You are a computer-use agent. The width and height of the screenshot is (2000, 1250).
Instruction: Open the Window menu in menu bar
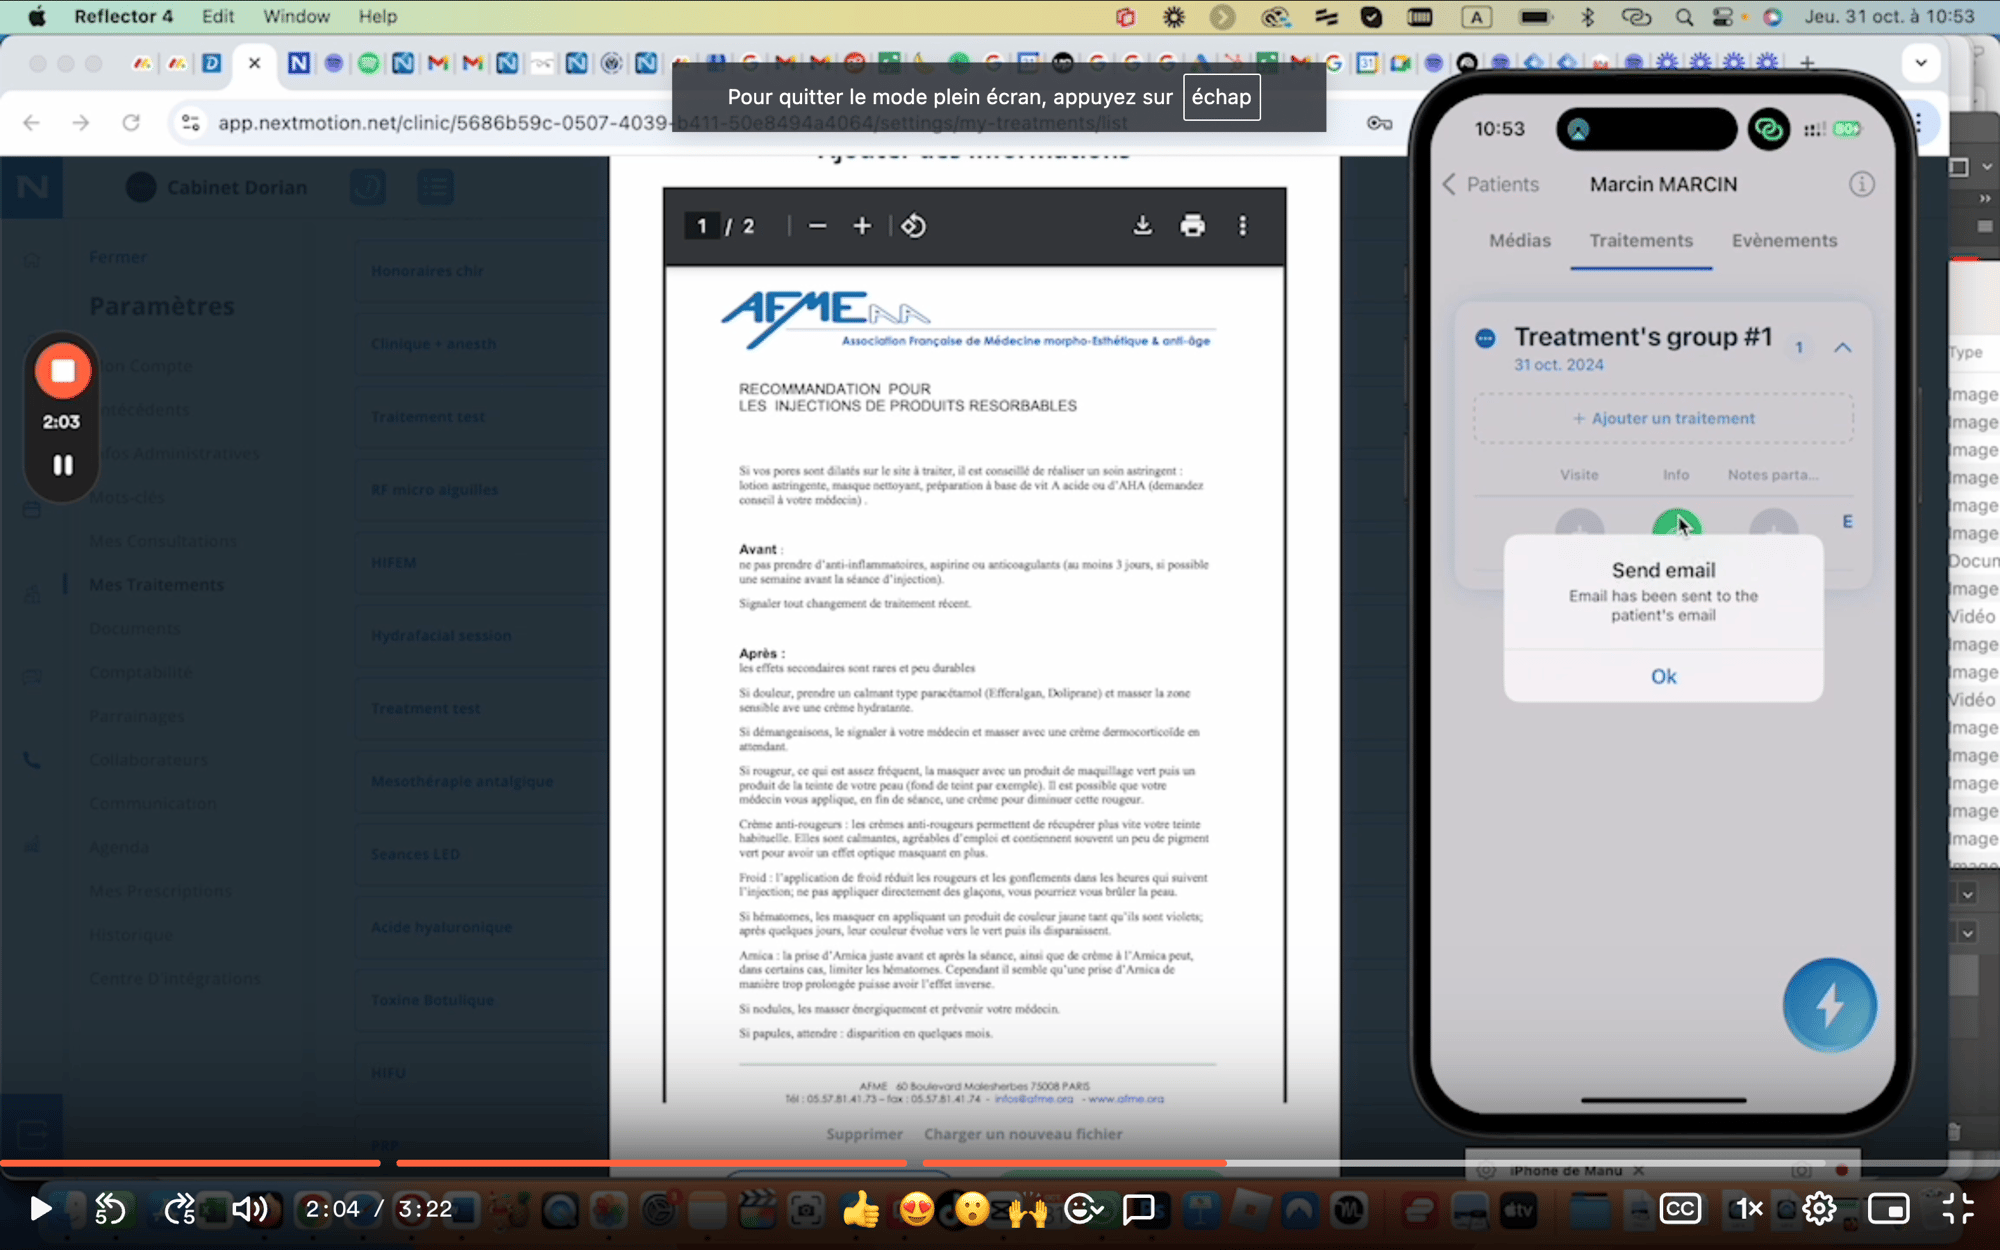[x=296, y=16]
